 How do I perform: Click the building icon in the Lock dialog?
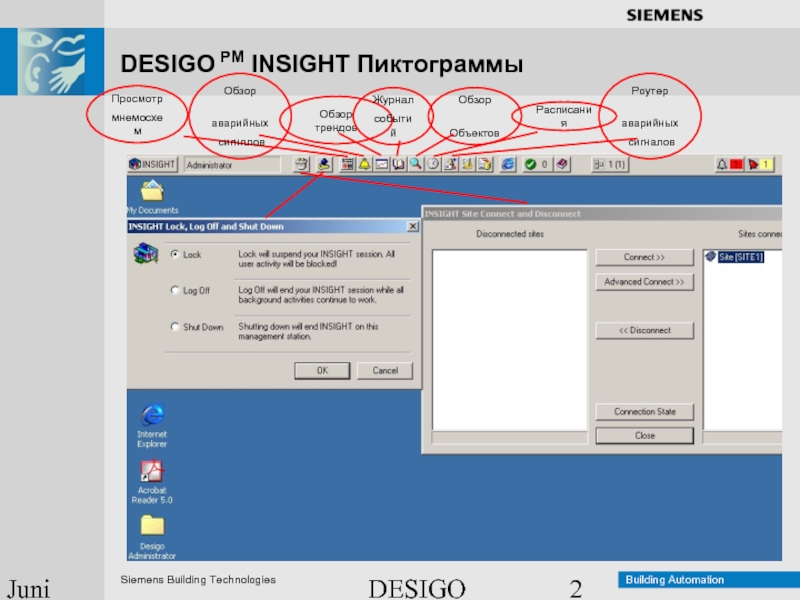[x=146, y=254]
